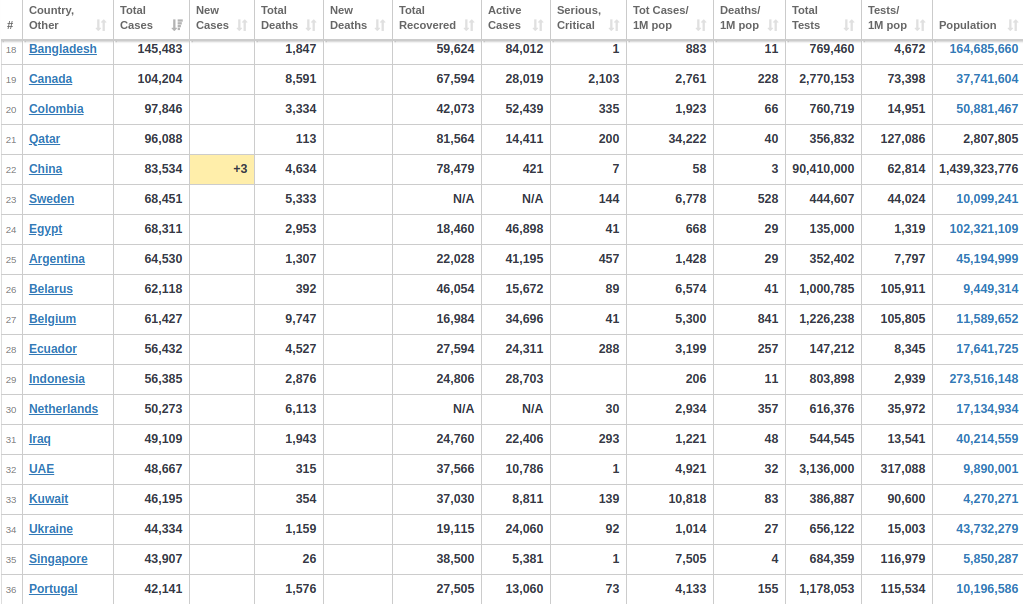
Task: Open the Sweden country link
Action: click(x=52, y=199)
